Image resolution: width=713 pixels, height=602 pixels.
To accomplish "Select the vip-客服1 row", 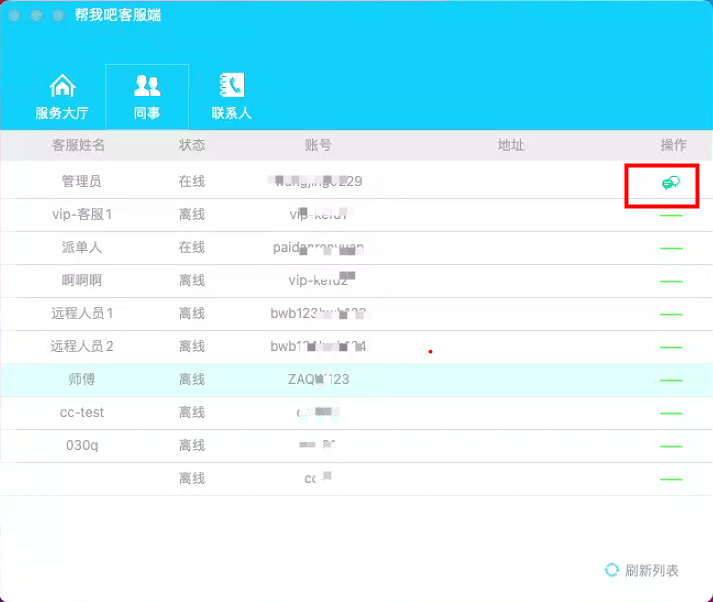I will 356,215.
